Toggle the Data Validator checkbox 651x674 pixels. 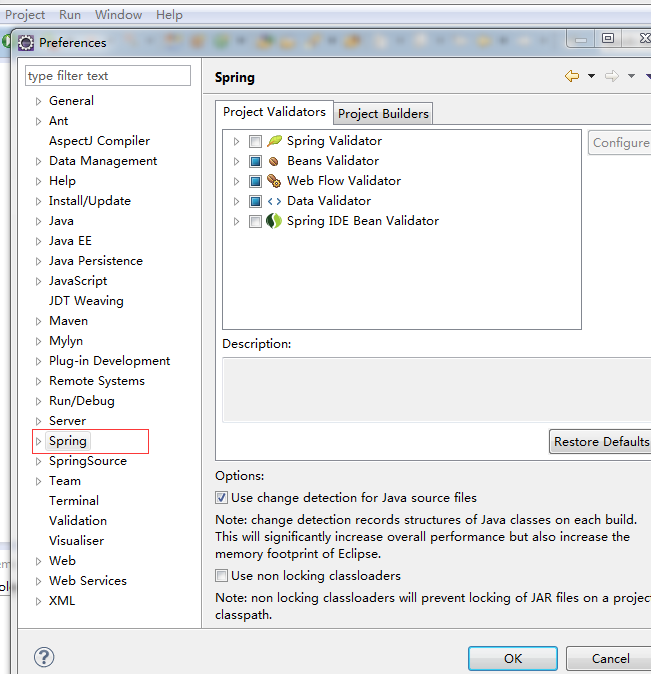coord(255,201)
